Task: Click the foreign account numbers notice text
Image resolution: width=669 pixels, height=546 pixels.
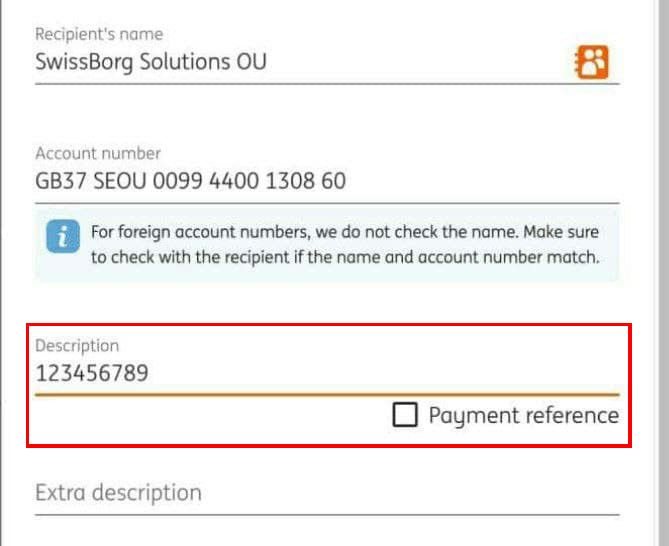Action: 300,232
